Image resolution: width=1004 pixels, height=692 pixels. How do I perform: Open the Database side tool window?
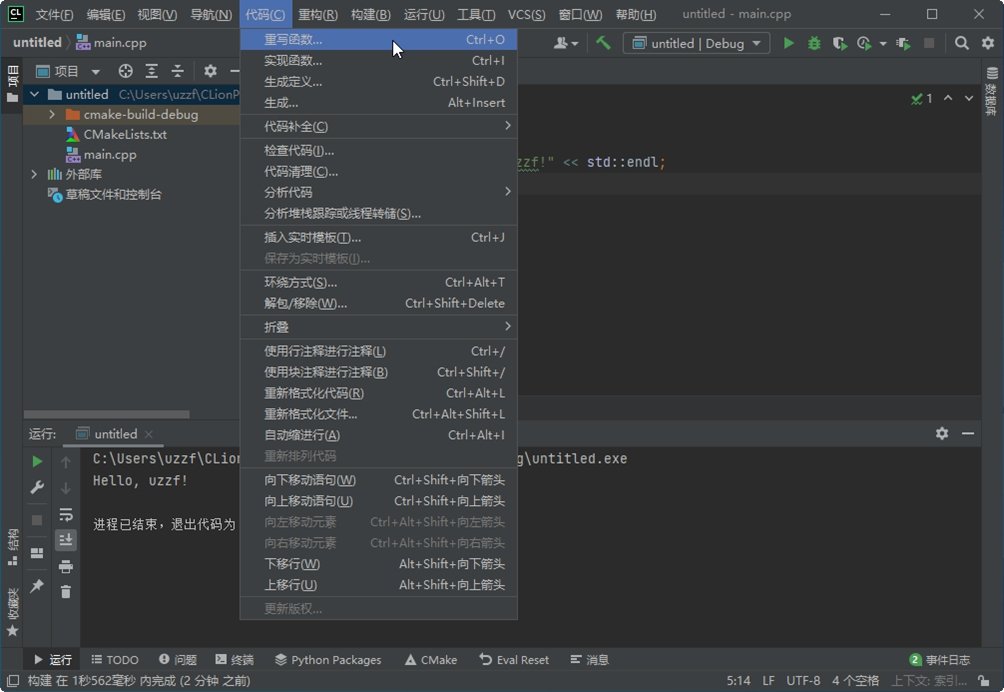tap(992, 91)
